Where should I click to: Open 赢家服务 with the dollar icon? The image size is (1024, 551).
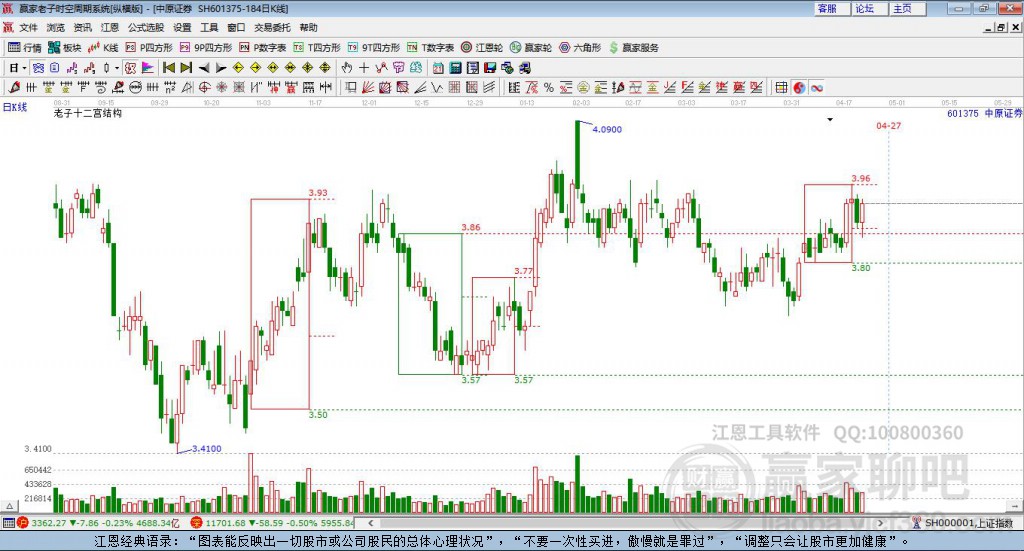[x=633, y=48]
